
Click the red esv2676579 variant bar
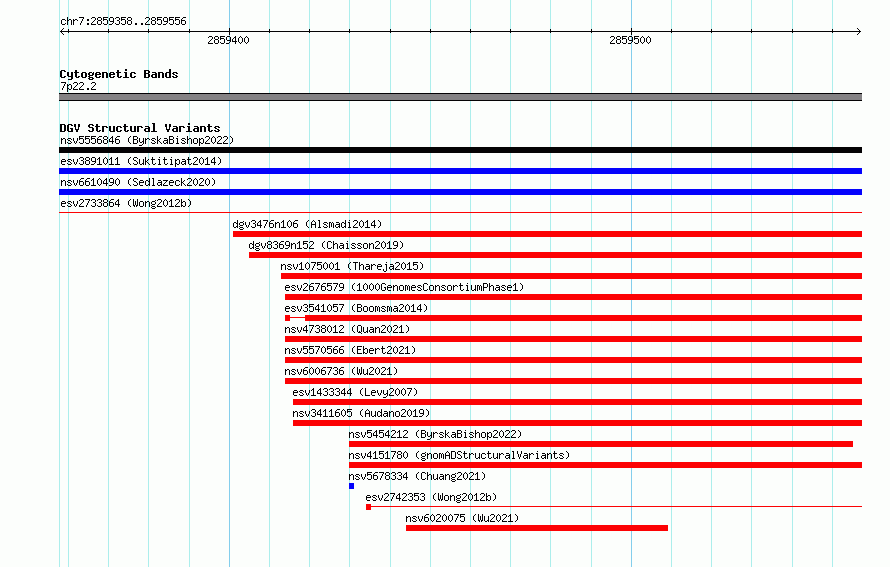coord(573,297)
